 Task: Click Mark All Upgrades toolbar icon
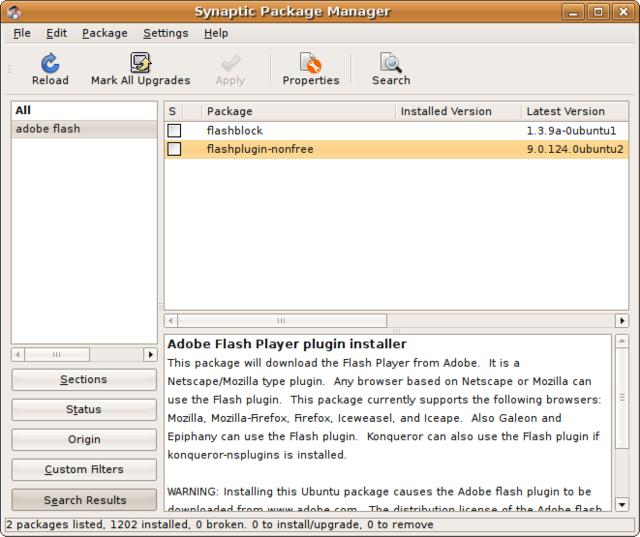coord(140,63)
